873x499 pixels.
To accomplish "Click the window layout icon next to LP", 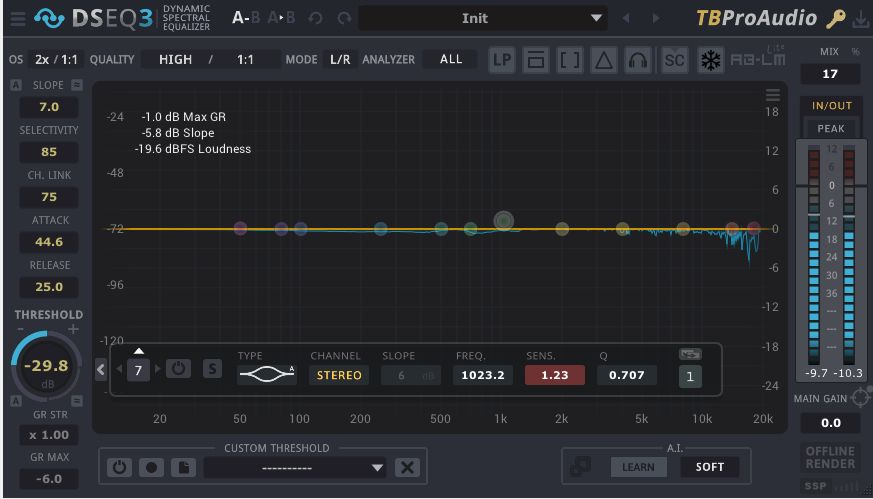I will click(536, 60).
